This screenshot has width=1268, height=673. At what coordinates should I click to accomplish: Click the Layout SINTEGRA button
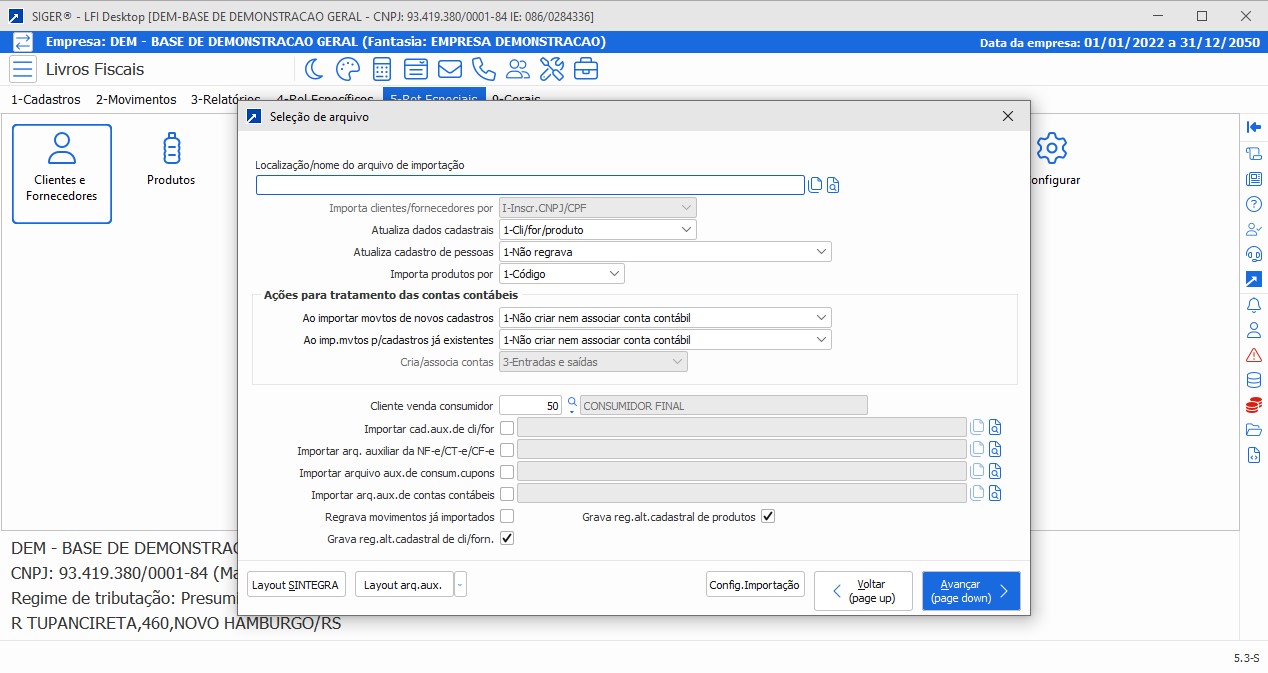tap(296, 585)
